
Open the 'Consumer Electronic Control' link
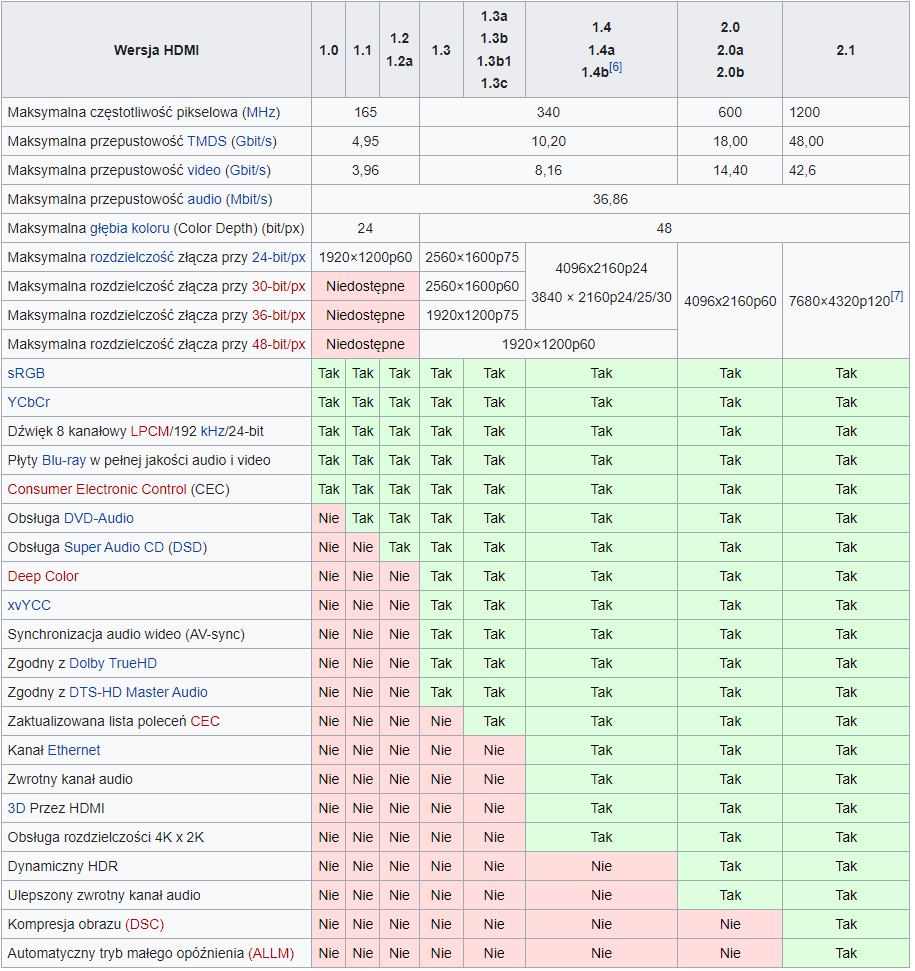pos(97,490)
